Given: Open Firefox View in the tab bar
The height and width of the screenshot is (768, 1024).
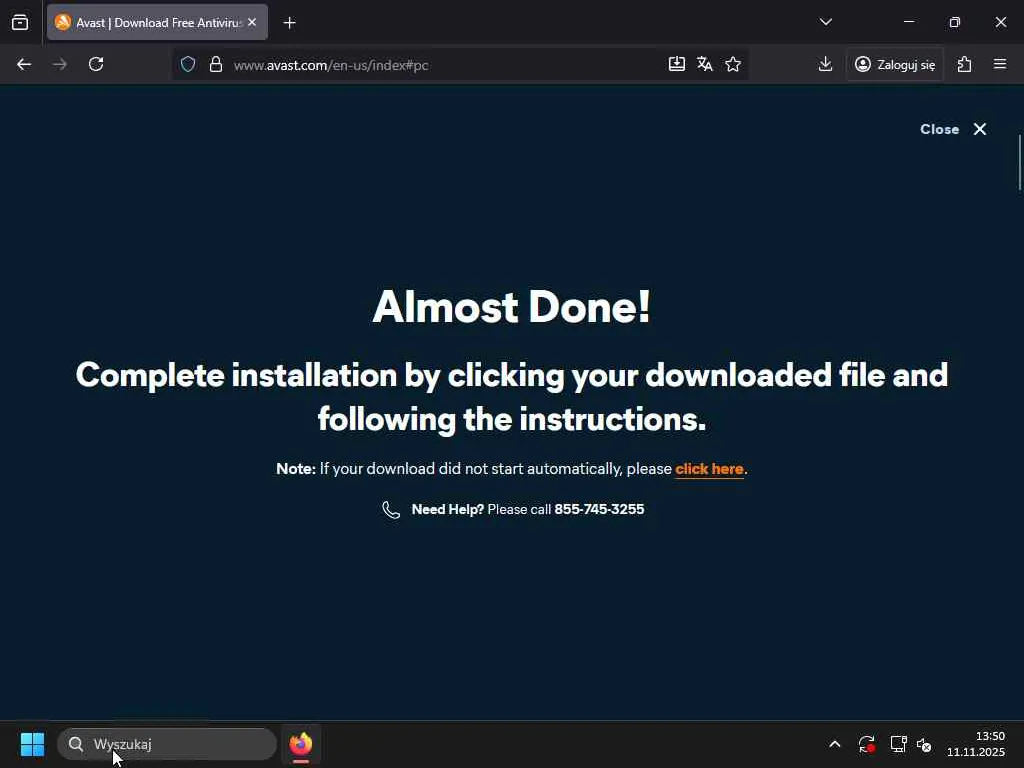Looking at the screenshot, I should [20, 23].
